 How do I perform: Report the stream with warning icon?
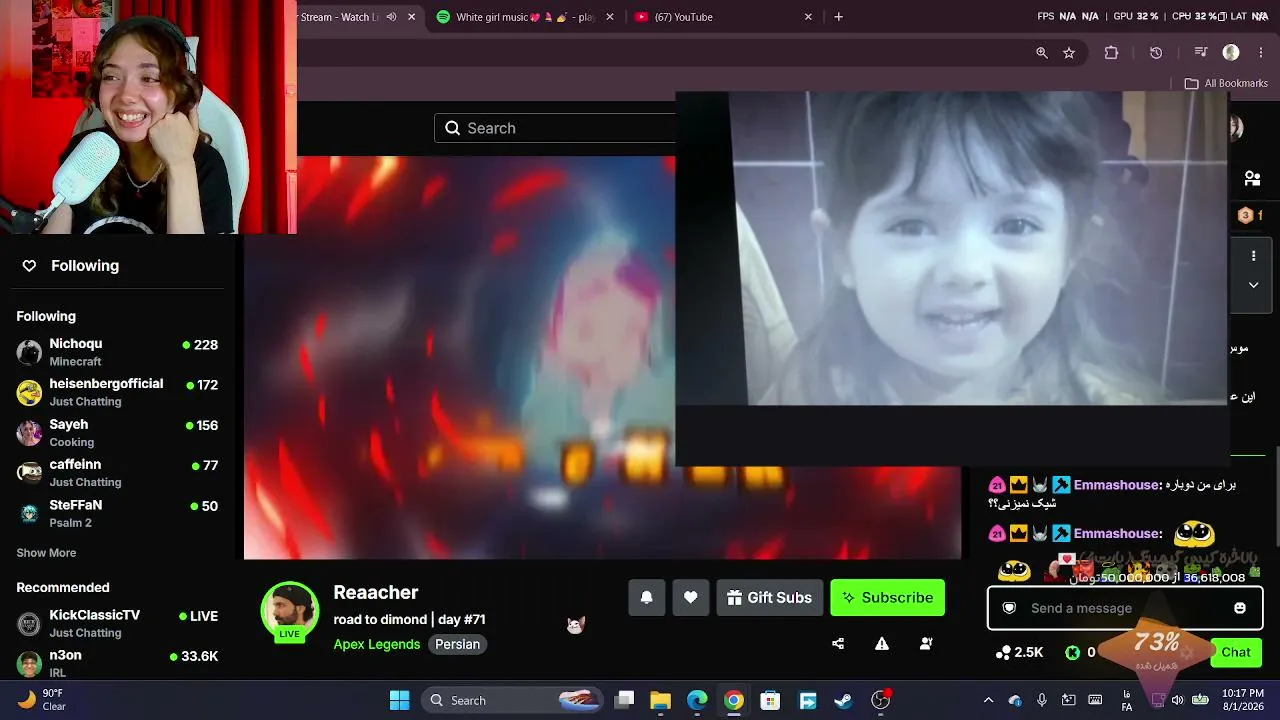[x=882, y=644]
